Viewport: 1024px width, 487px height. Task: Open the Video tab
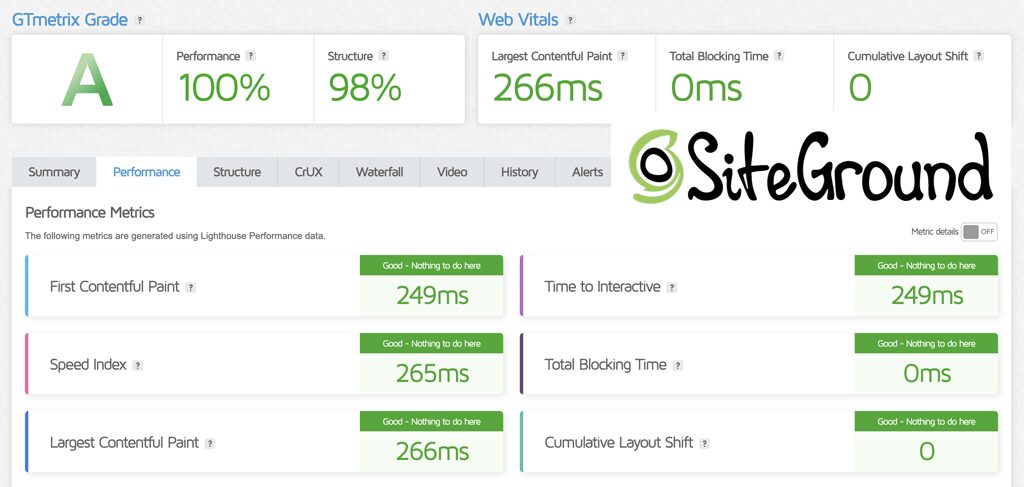pyautogui.click(x=452, y=172)
